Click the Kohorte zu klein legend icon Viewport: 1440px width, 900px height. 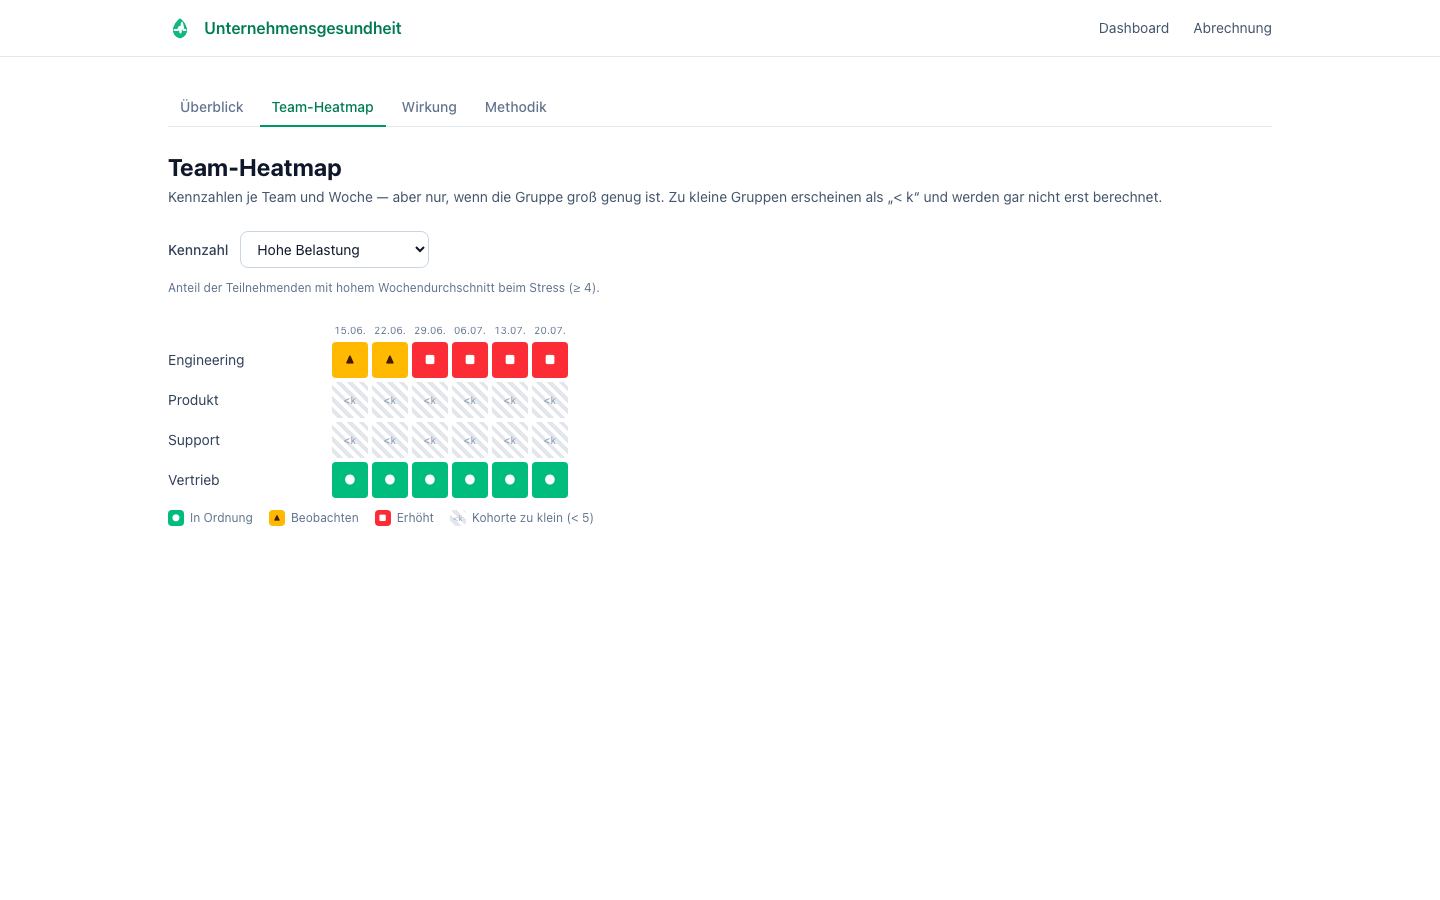coord(458,518)
